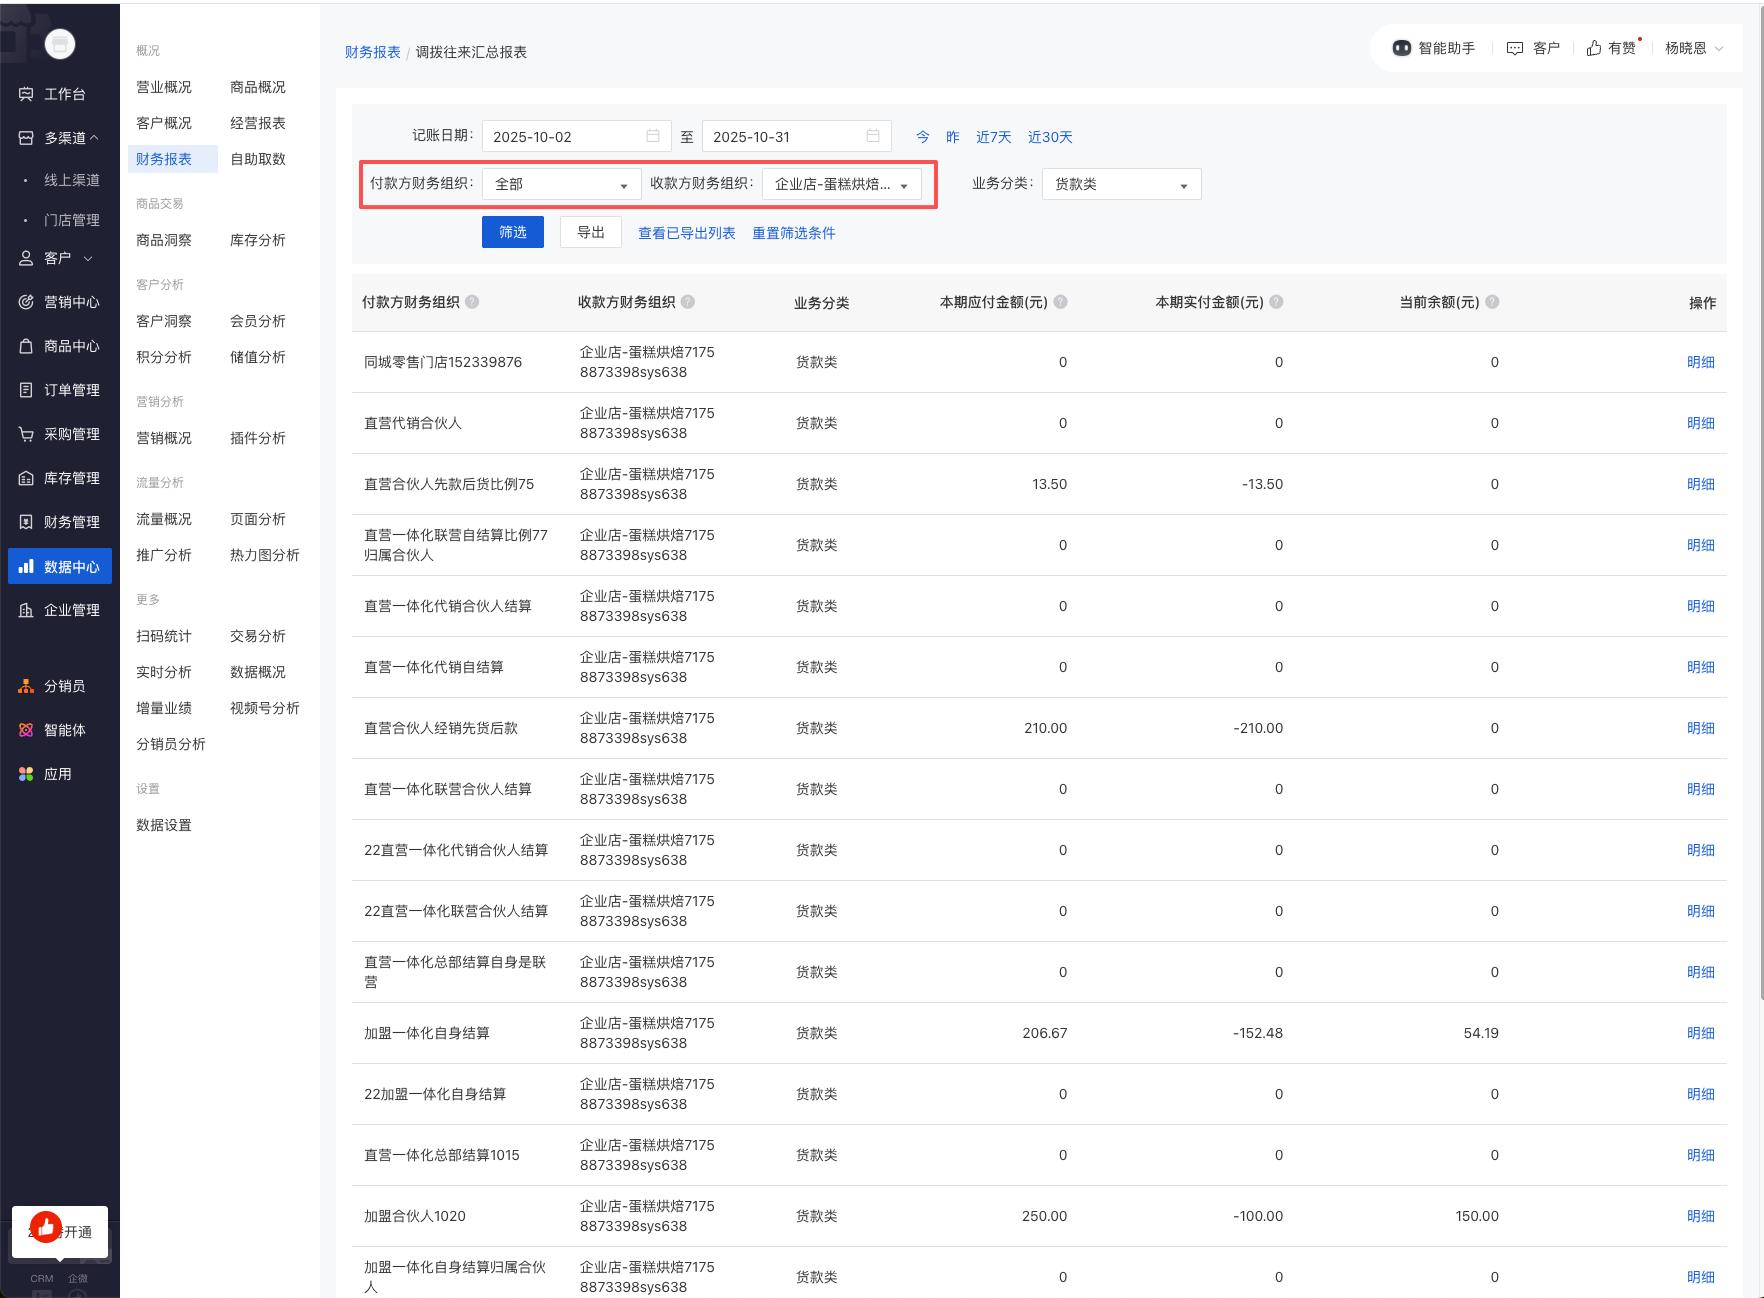The height and width of the screenshot is (1298, 1764).
Task: Open calendar icon for start date
Action: pyautogui.click(x=653, y=136)
